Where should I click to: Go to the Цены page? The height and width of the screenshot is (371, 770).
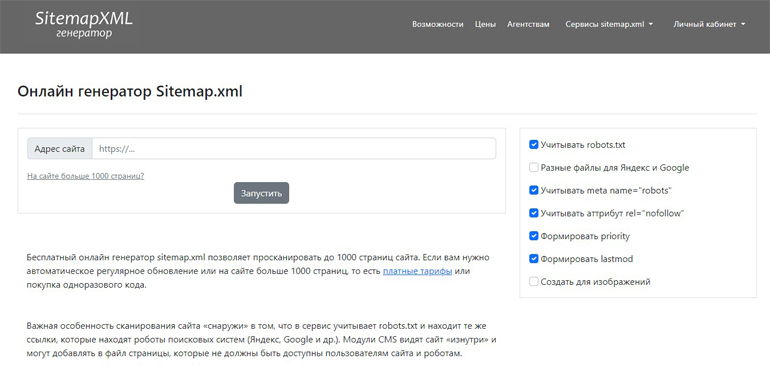(485, 24)
